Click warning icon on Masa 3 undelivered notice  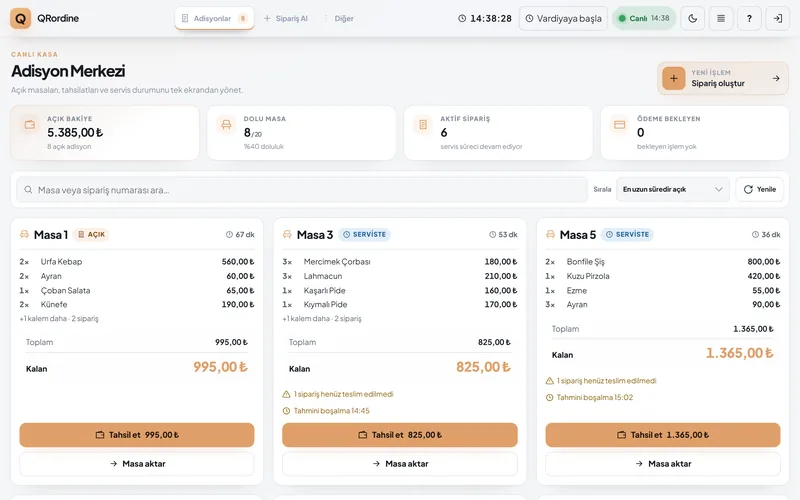tap(286, 394)
